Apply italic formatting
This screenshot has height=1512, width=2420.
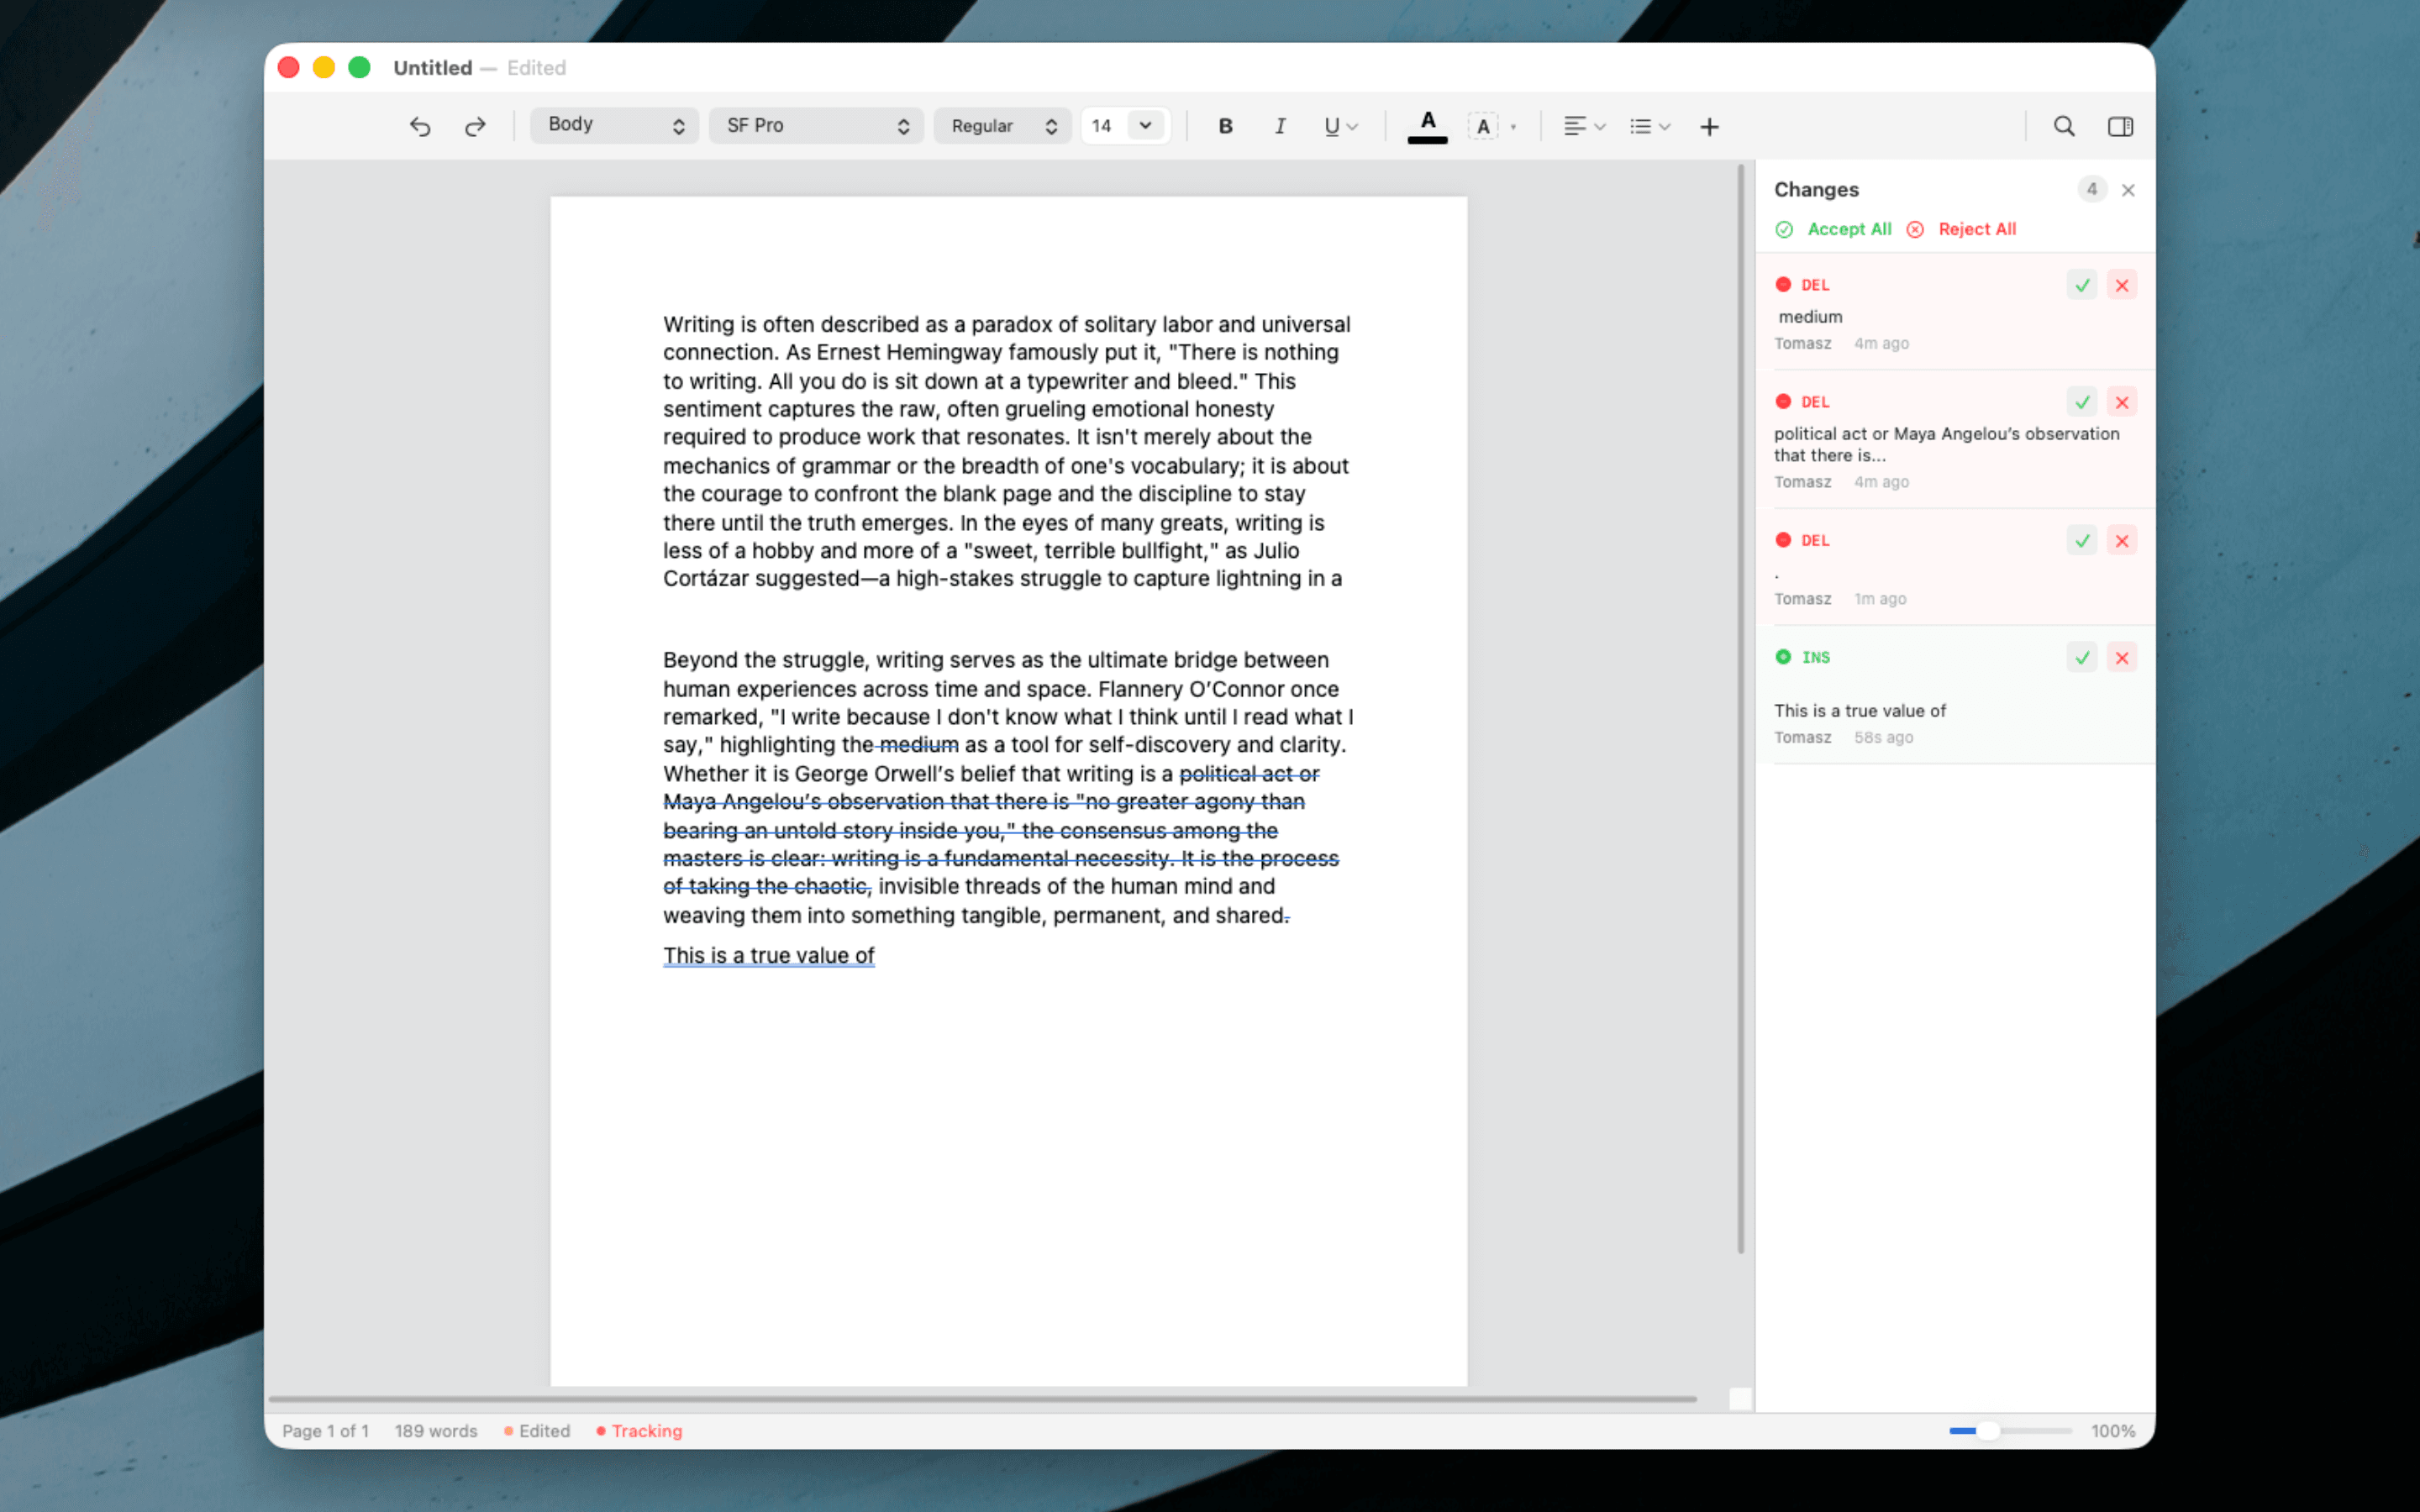1279,126
